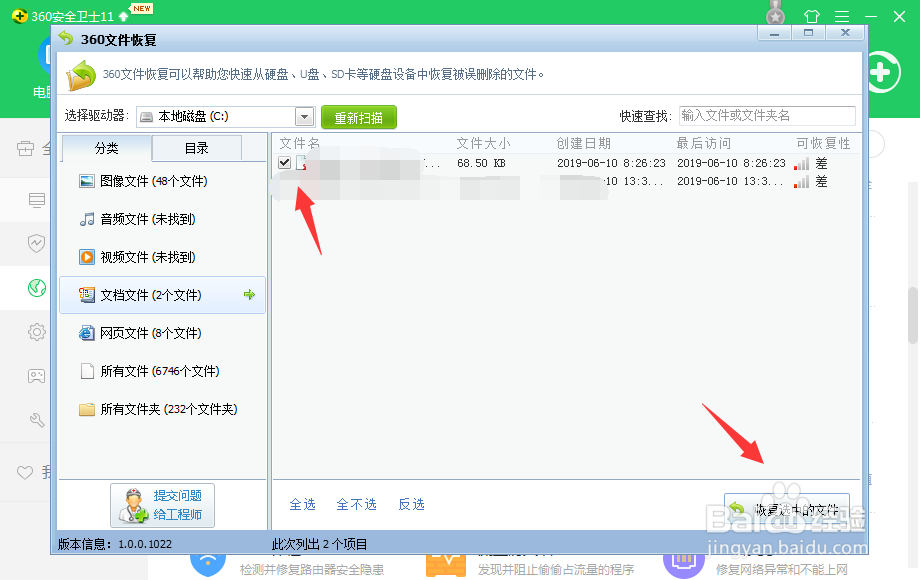Click 反选 to invert the selection
The image size is (920, 580).
(411, 505)
